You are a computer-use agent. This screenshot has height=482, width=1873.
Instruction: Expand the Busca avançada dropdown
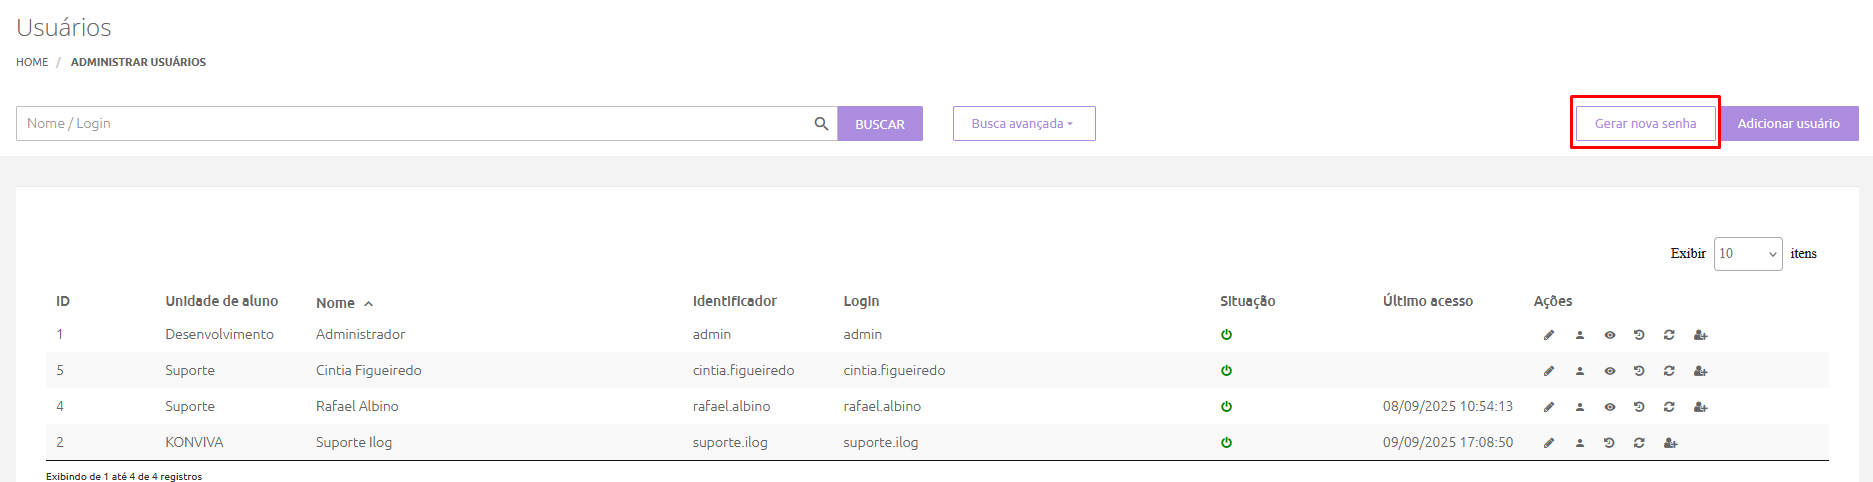[1023, 124]
